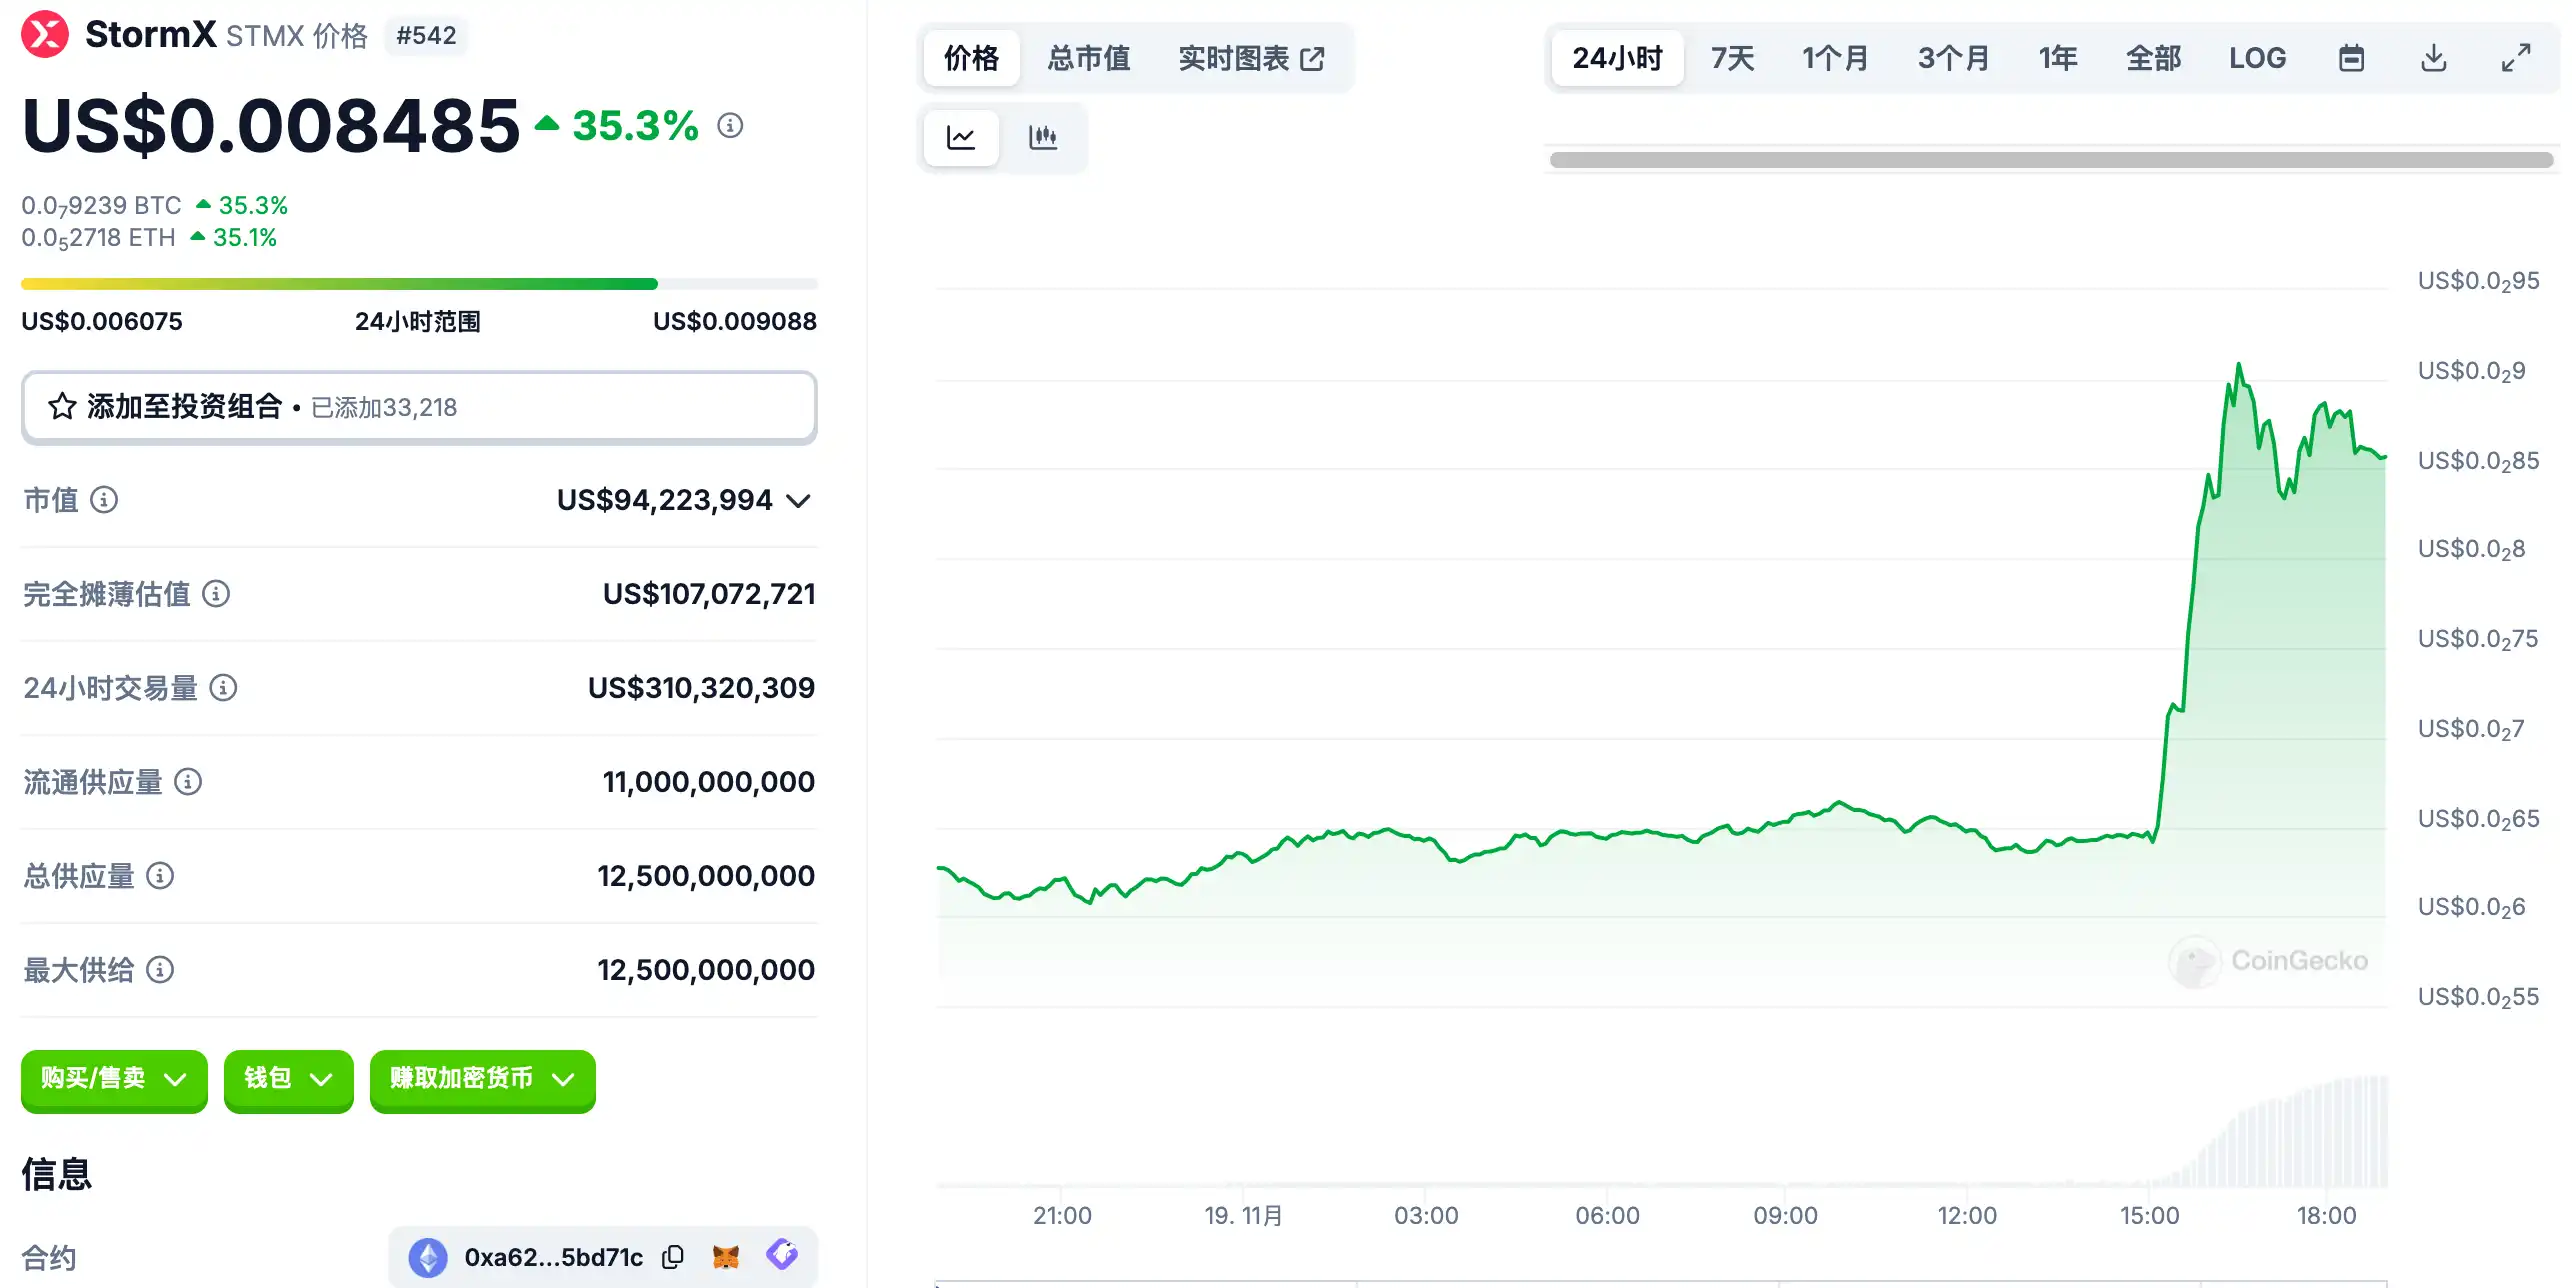
Task: Click the gray horizontal scrollbar above chart
Action: [x=2050, y=160]
